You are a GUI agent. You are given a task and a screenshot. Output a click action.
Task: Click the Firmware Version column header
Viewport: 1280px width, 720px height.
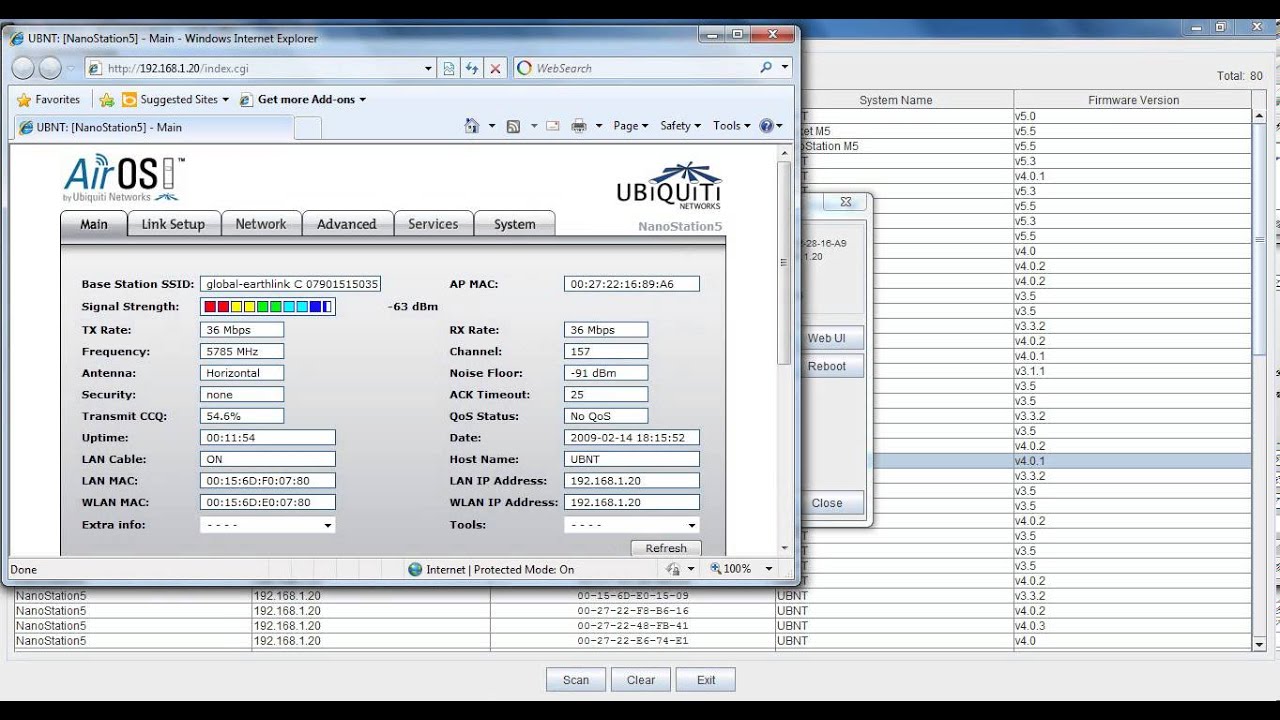1133,100
